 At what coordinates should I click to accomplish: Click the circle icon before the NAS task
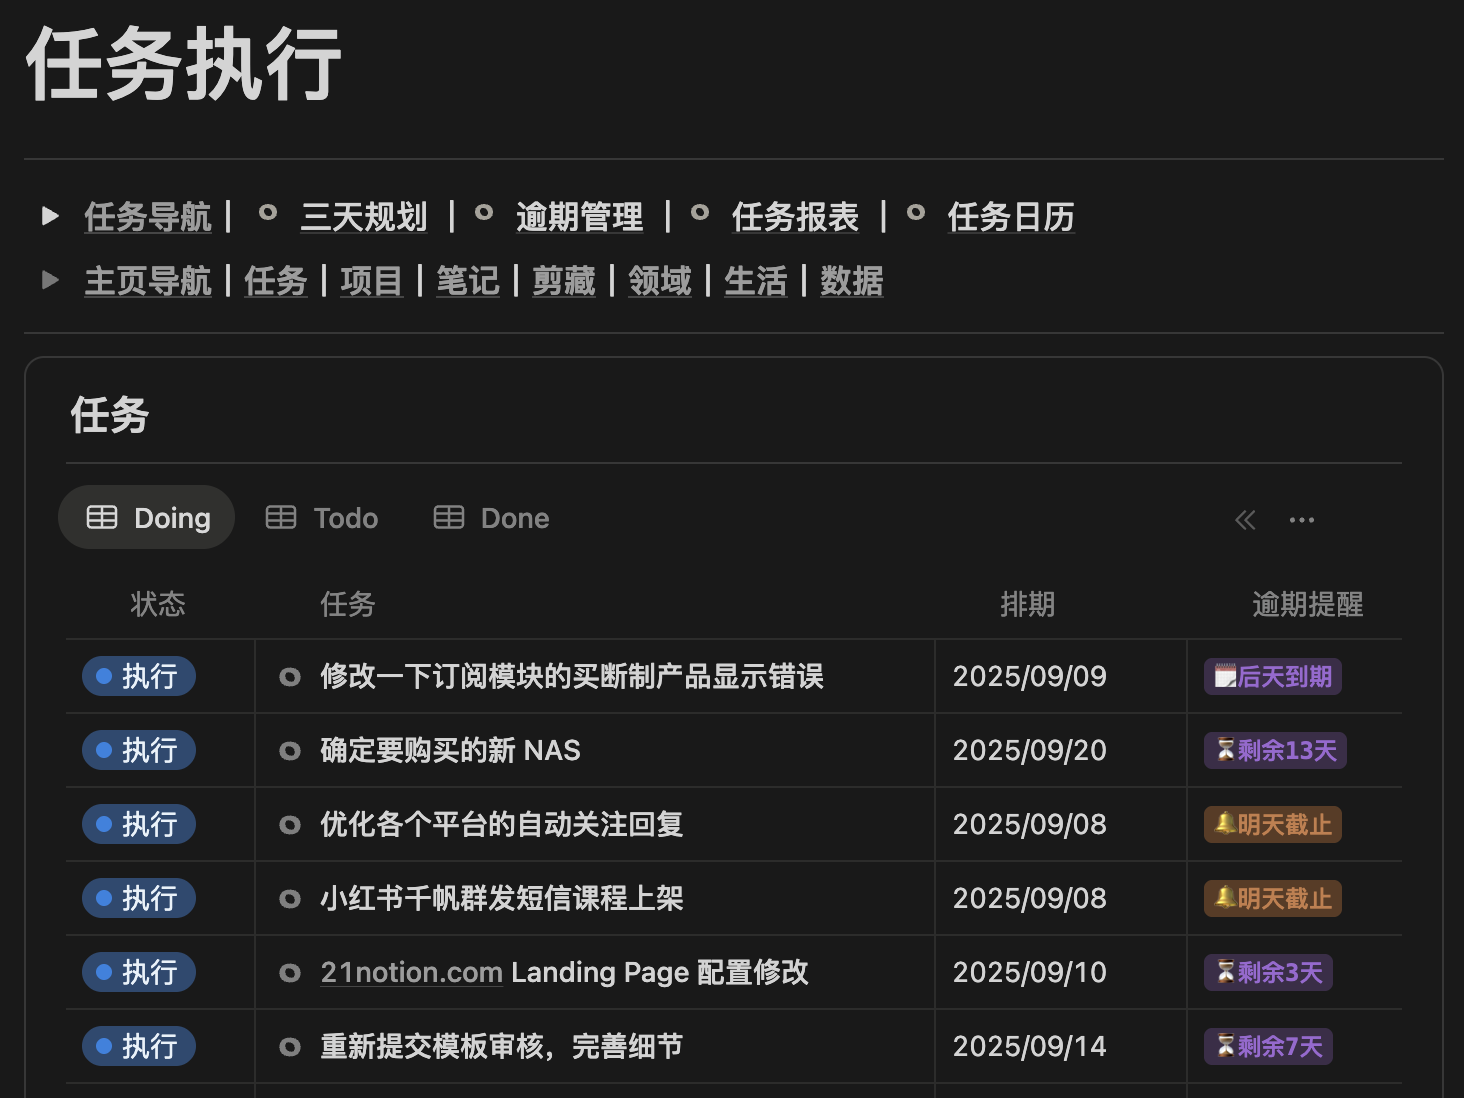tap(290, 751)
